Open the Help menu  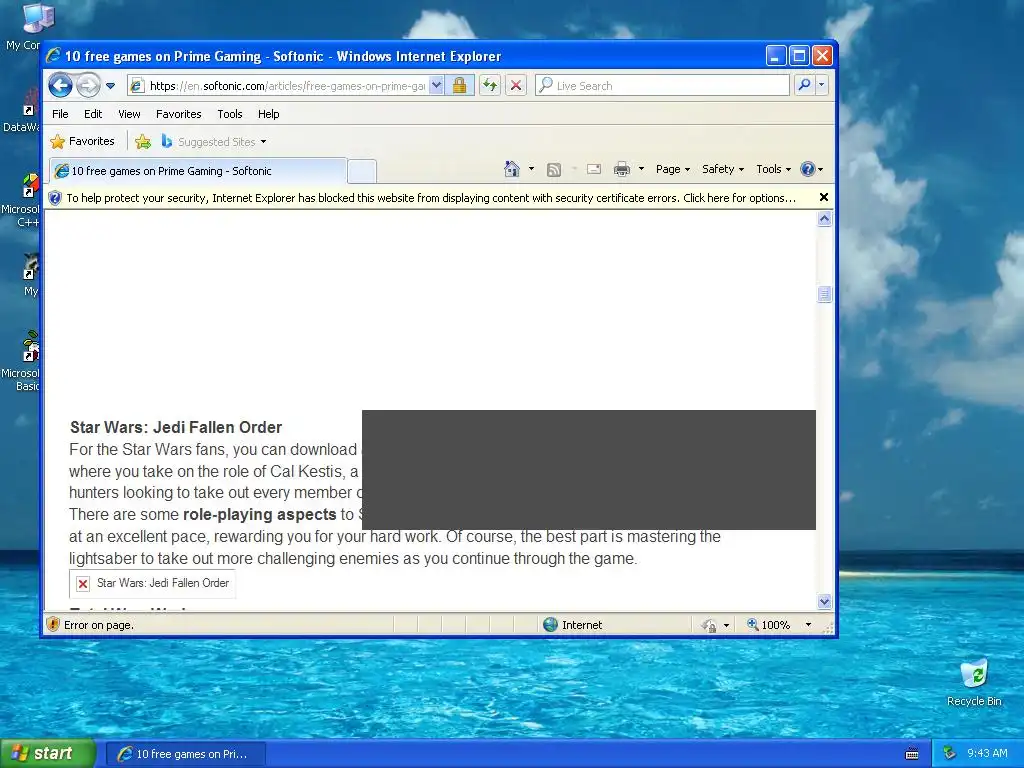(x=268, y=114)
